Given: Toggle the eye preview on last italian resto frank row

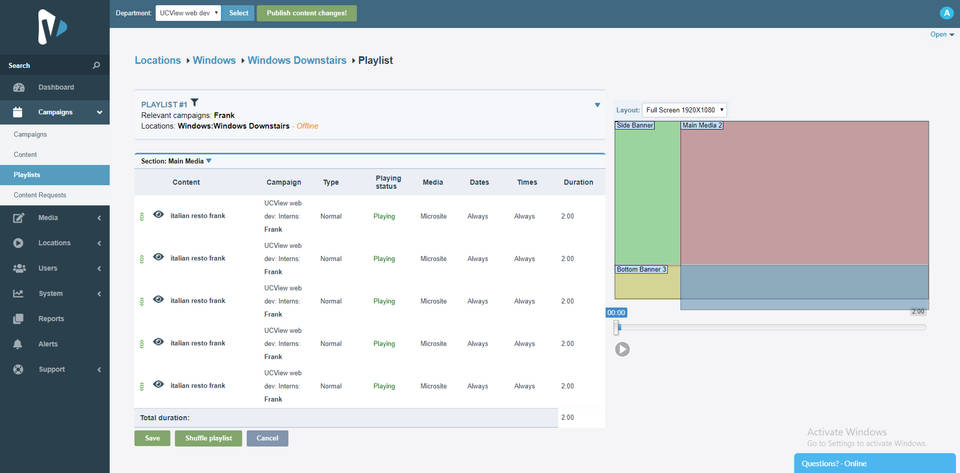Looking at the screenshot, I should (158, 384).
